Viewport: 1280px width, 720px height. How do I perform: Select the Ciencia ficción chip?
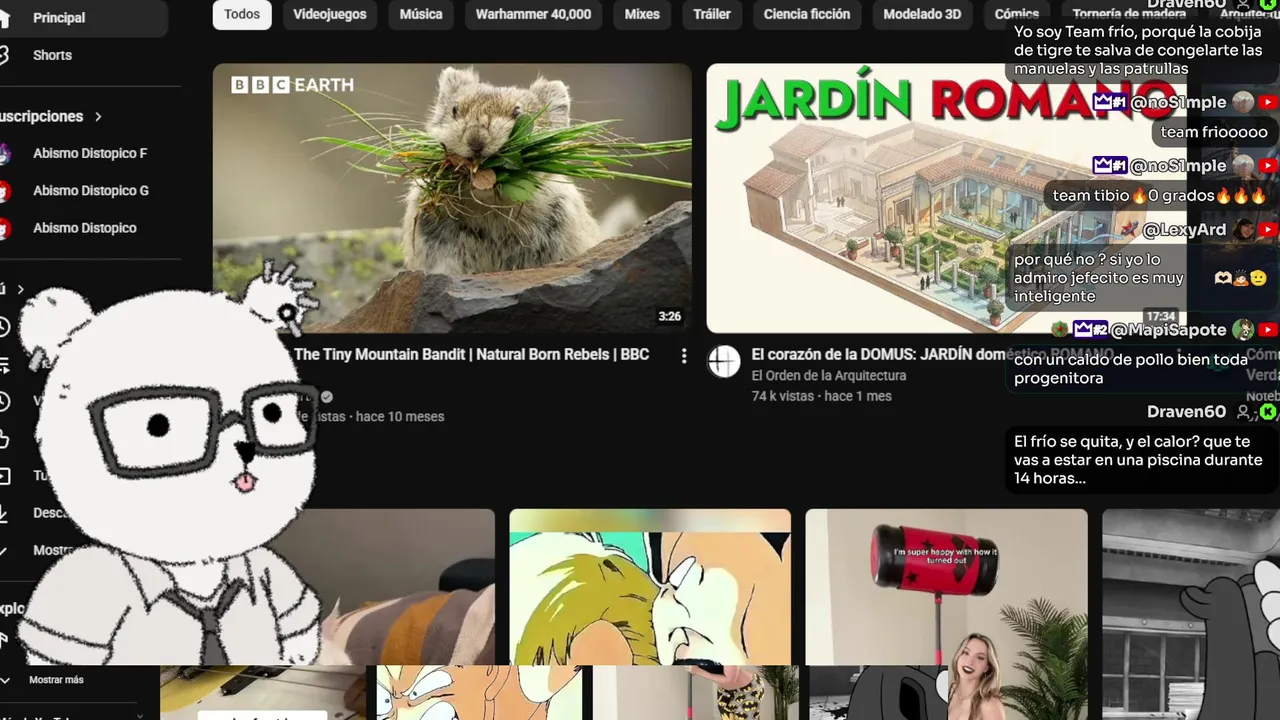coord(807,14)
